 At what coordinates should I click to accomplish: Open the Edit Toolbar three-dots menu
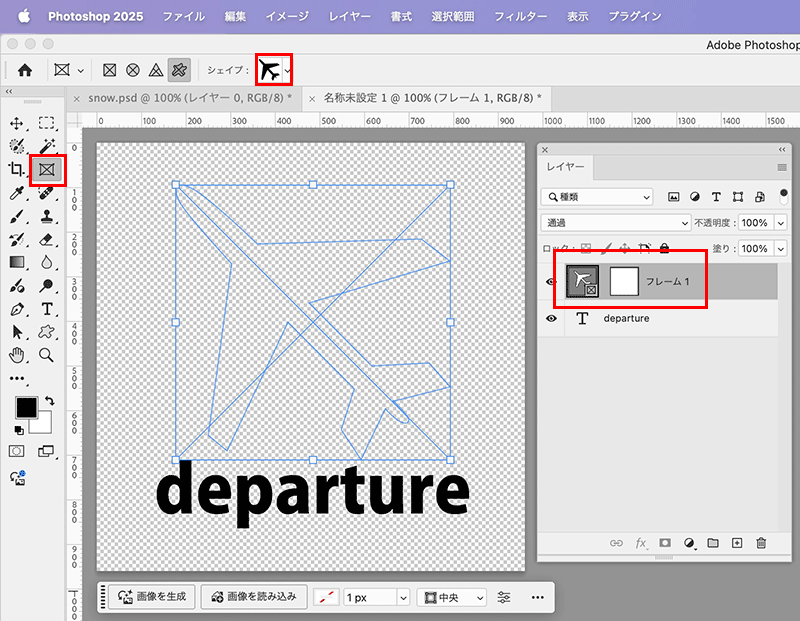pyautogui.click(x=16, y=379)
